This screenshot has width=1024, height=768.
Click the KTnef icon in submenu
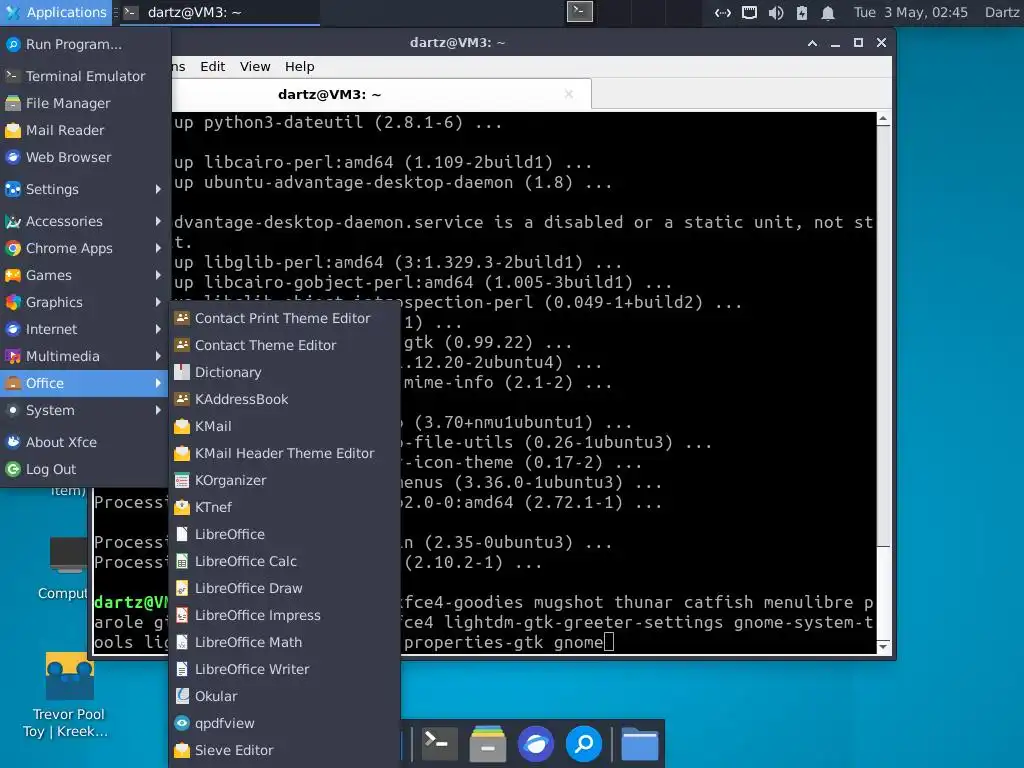click(182, 507)
